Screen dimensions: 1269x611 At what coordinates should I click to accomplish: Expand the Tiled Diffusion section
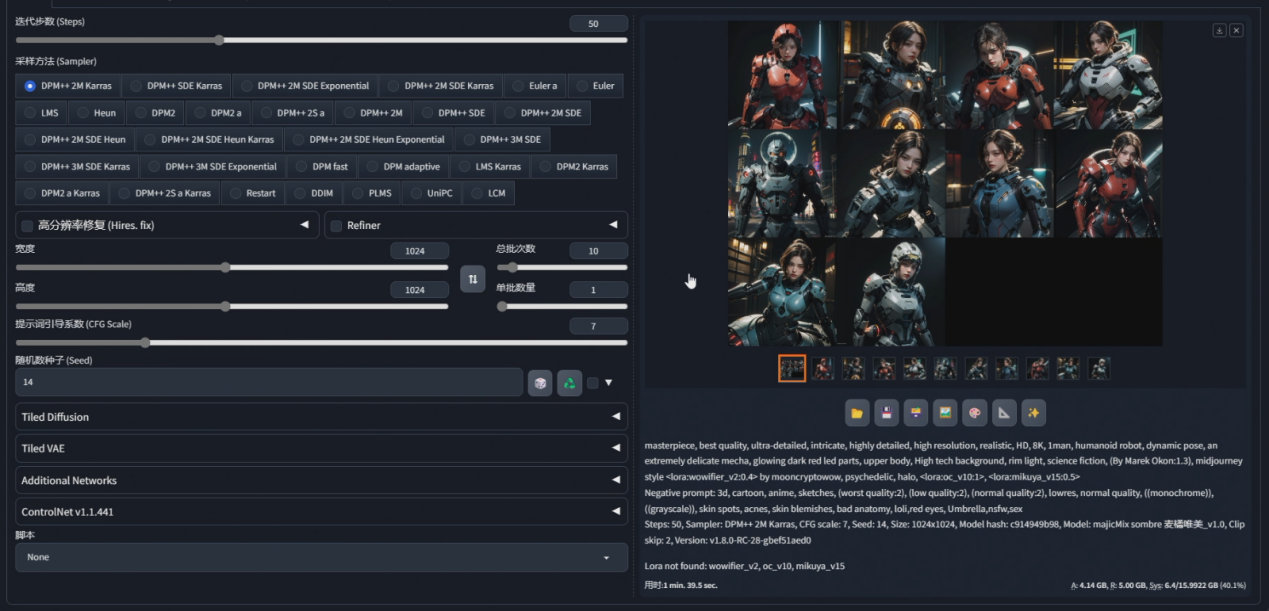[321, 417]
